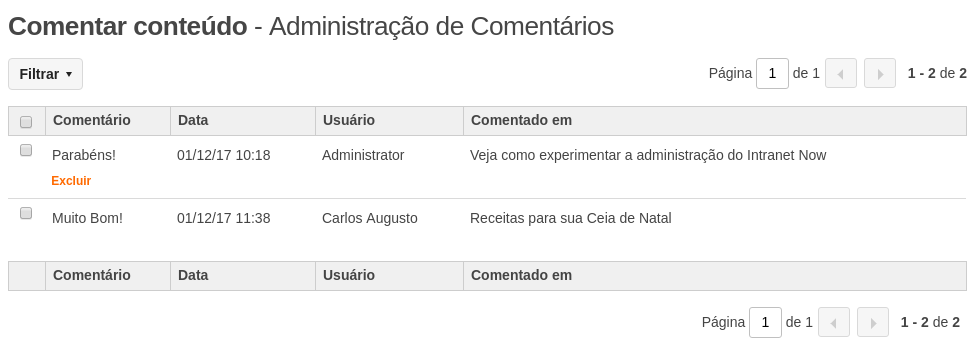Open Receitas para sua Ceia de Natal
This screenshot has width=975, height=363.
pyautogui.click(x=571, y=218)
